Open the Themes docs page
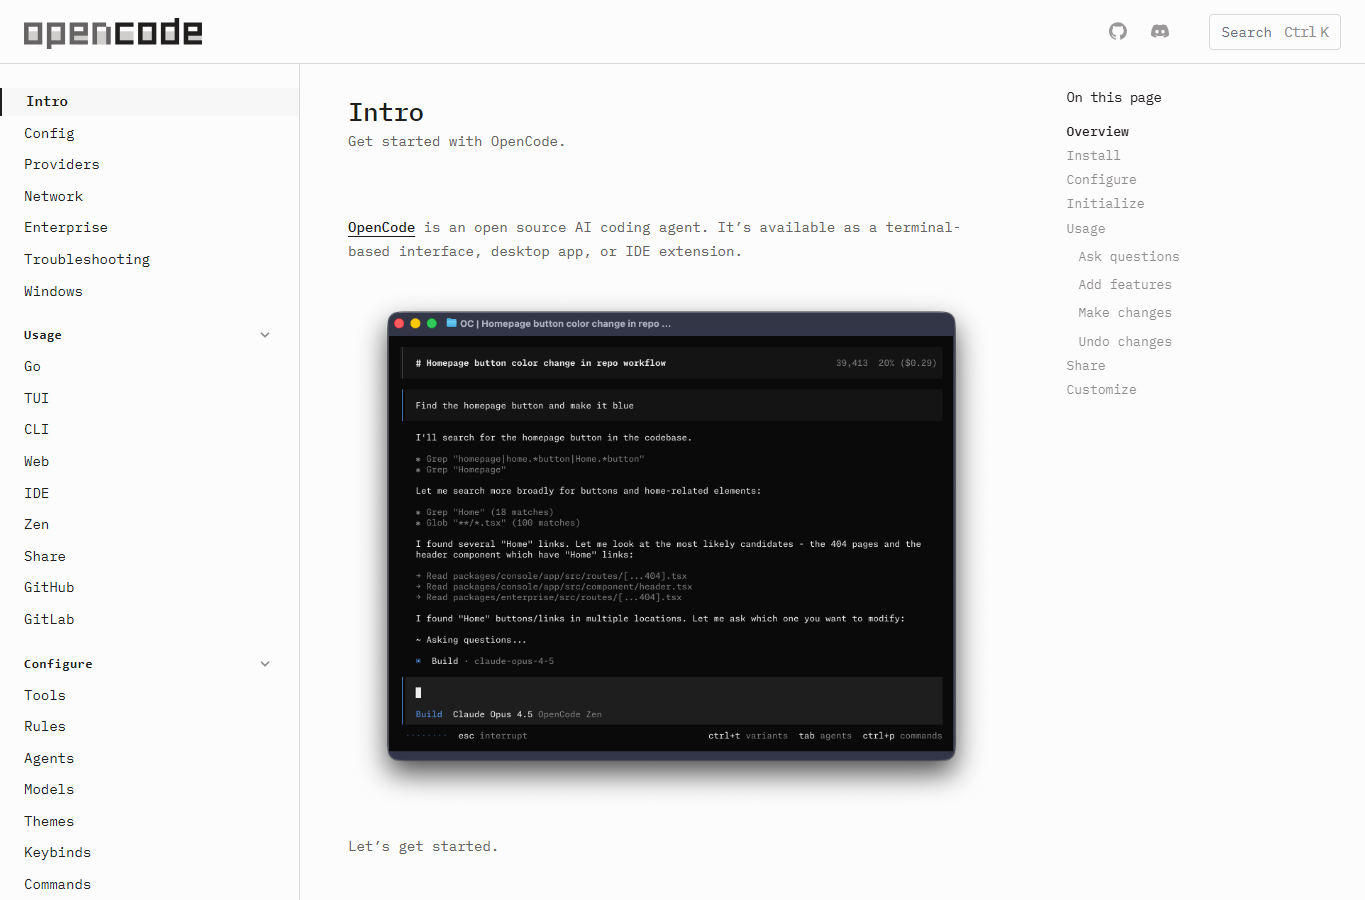This screenshot has width=1365, height=900. click(x=49, y=821)
